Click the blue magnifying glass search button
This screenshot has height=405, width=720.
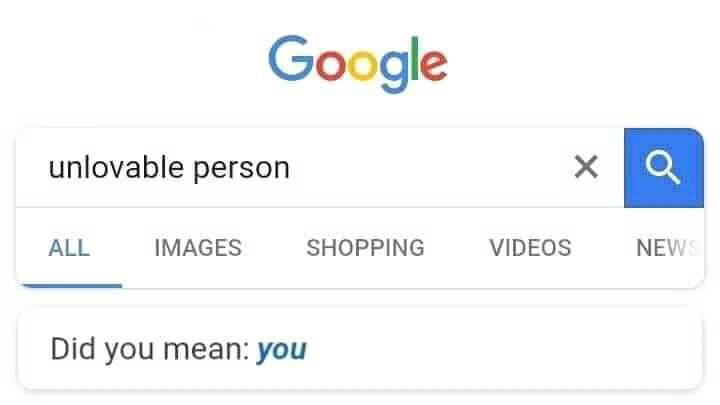[x=664, y=168]
